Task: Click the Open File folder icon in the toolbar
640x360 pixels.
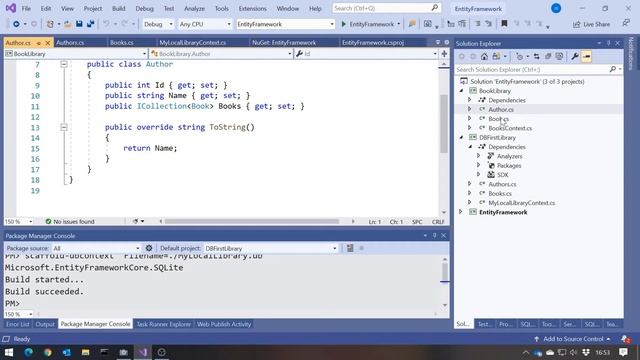Action: 68,24
